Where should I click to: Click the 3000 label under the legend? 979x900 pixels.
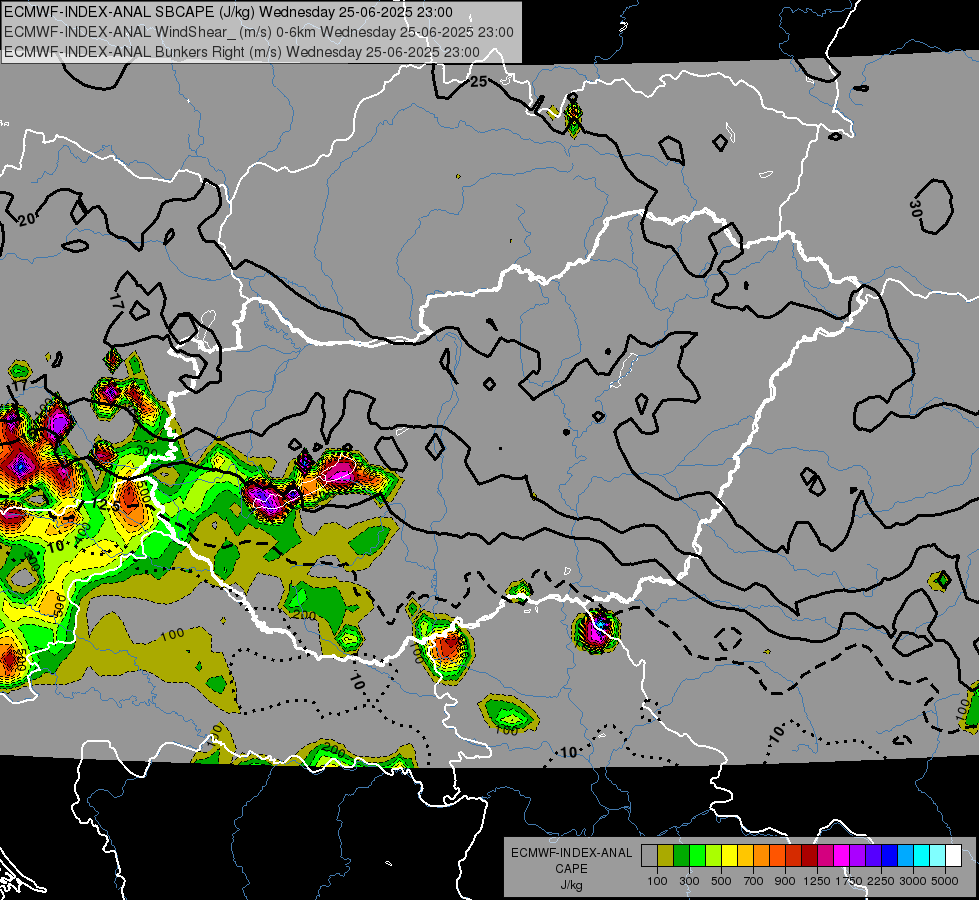[x=913, y=881]
